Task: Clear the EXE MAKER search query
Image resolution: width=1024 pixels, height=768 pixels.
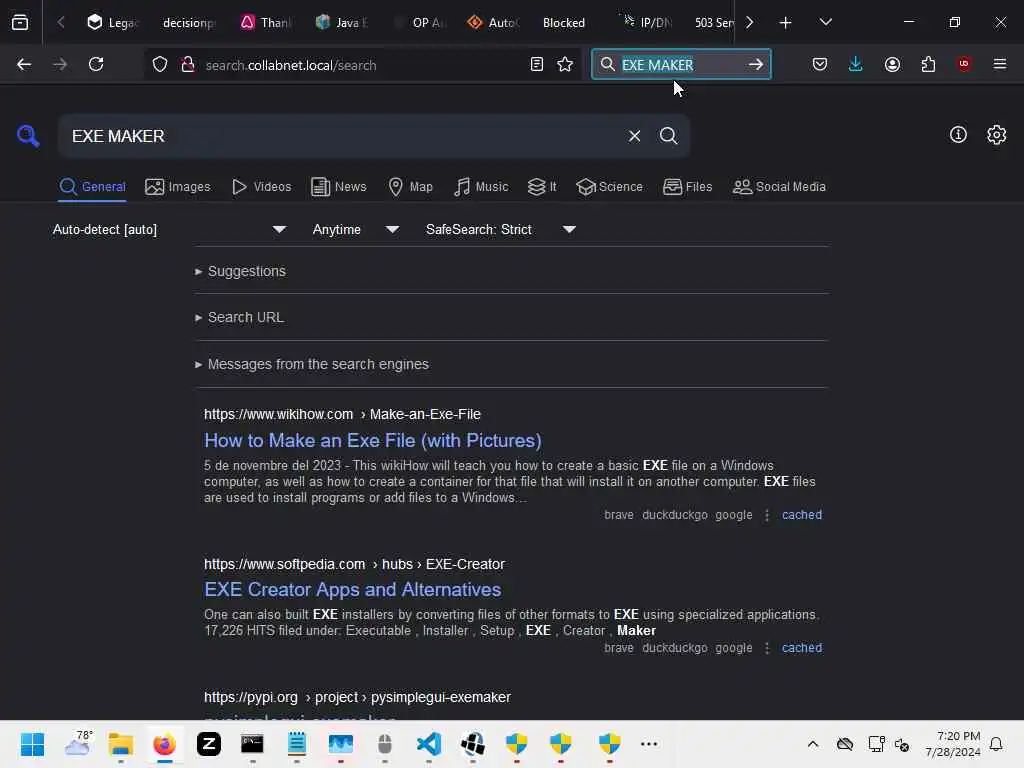Action: (634, 136)
